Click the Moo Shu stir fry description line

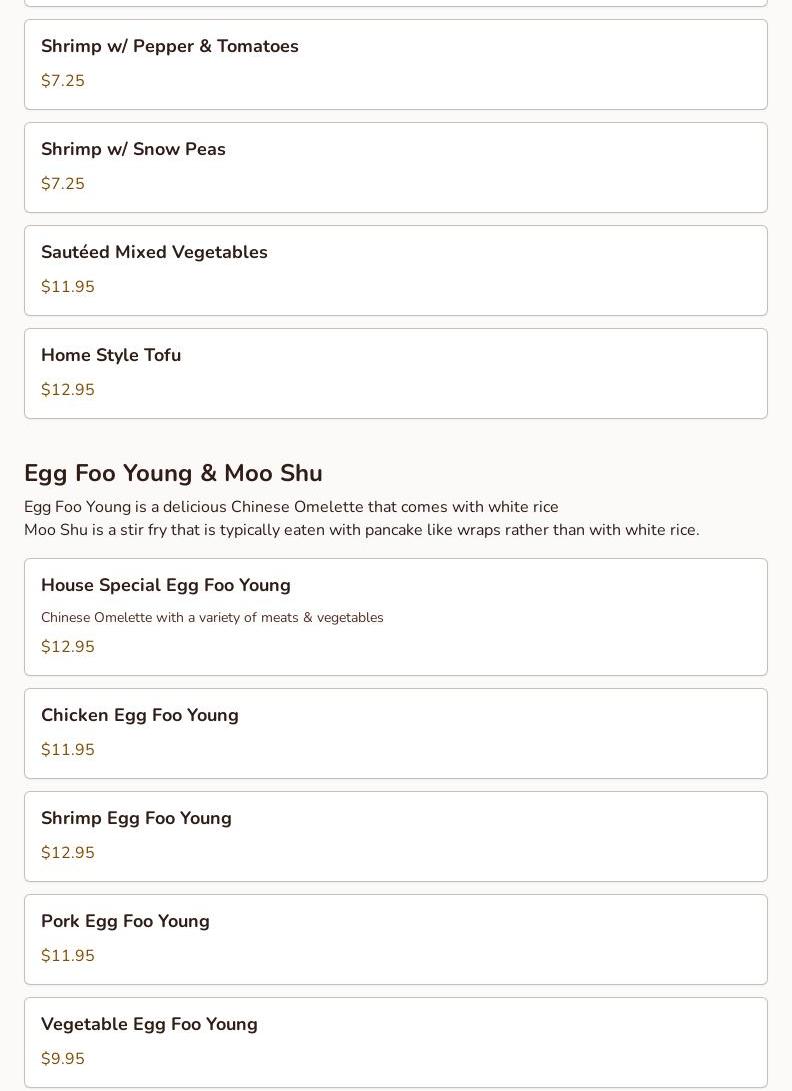coord(361,530)
